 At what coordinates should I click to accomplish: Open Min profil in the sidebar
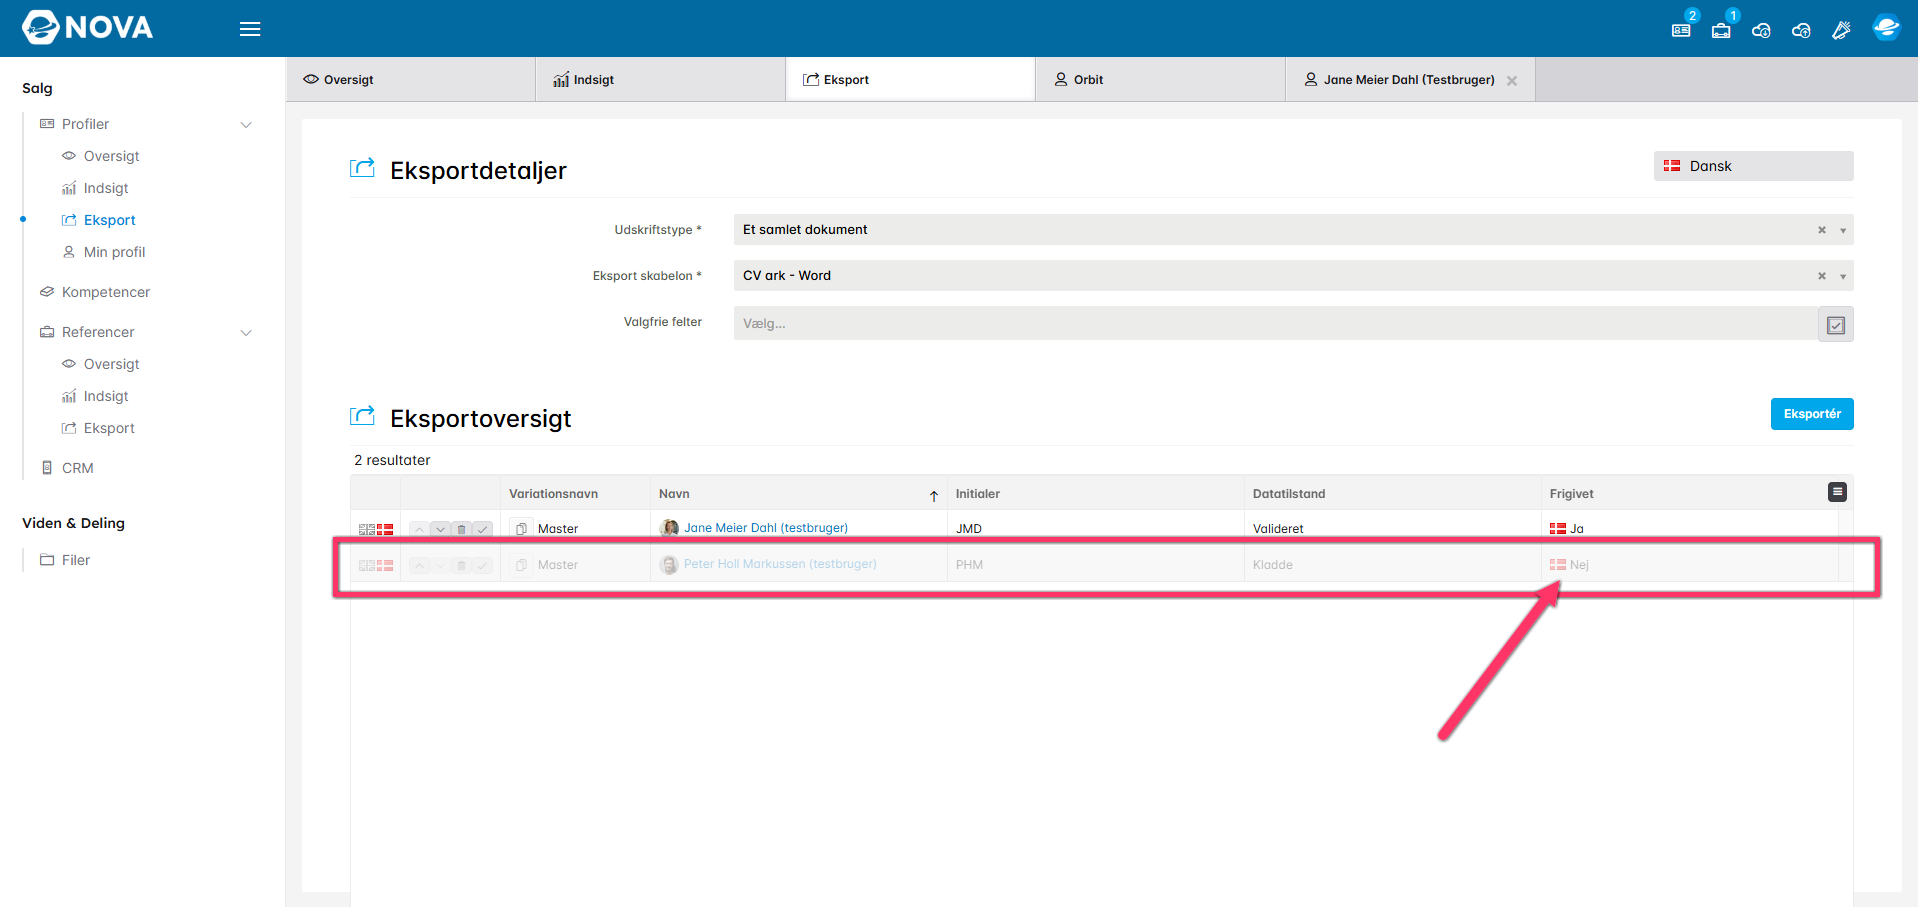coord(114,252)
